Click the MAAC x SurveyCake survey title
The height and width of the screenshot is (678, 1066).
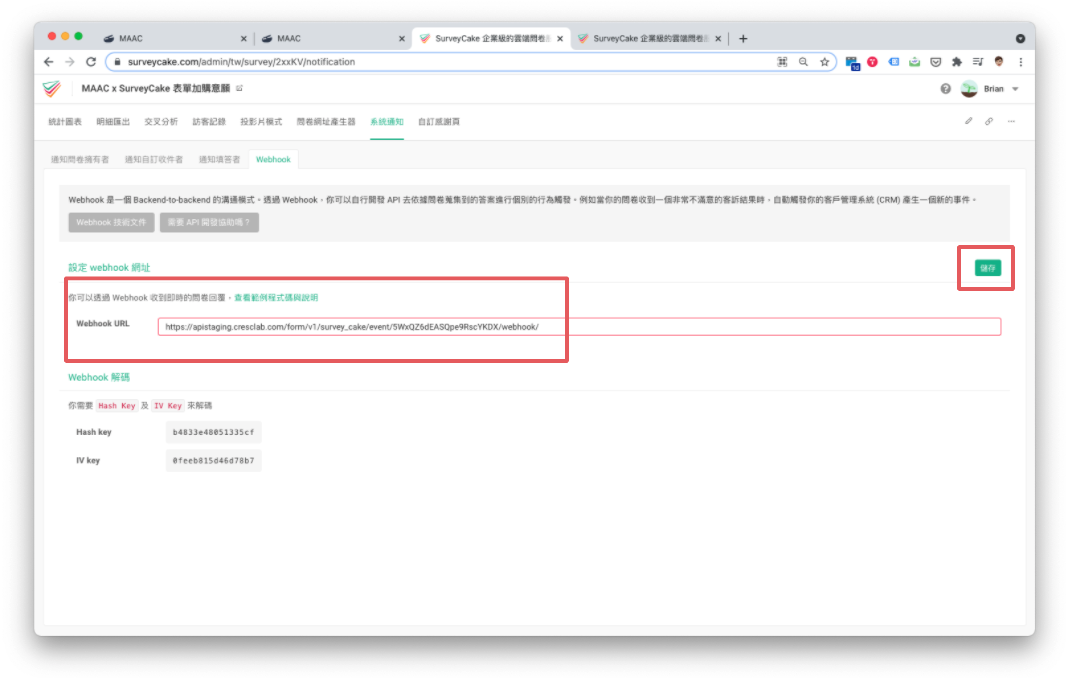156,88
